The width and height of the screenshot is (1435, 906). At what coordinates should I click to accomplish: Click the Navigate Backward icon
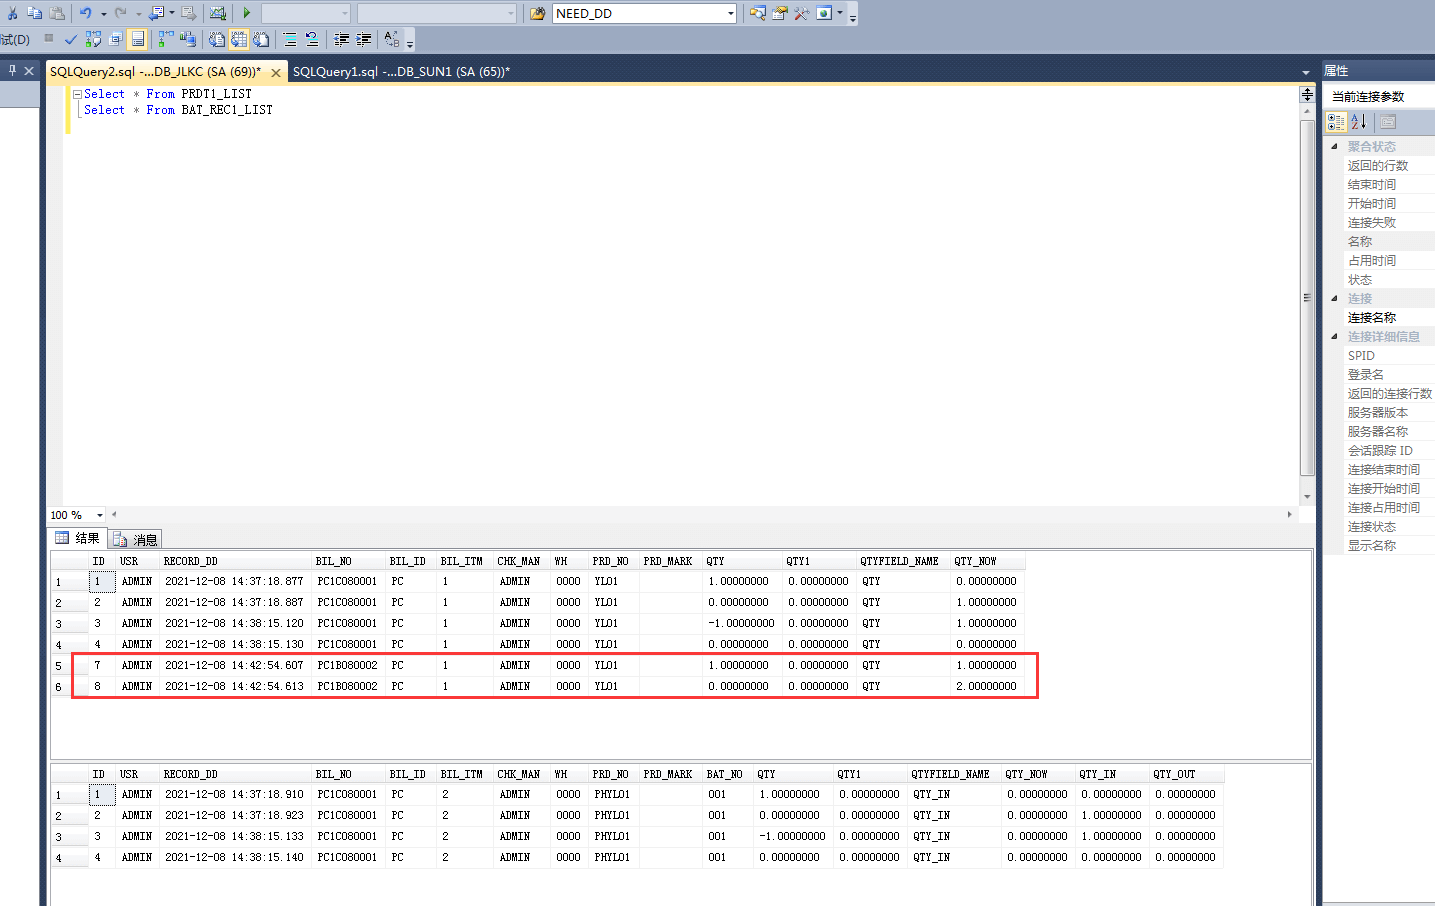click(x=156, y=13)
